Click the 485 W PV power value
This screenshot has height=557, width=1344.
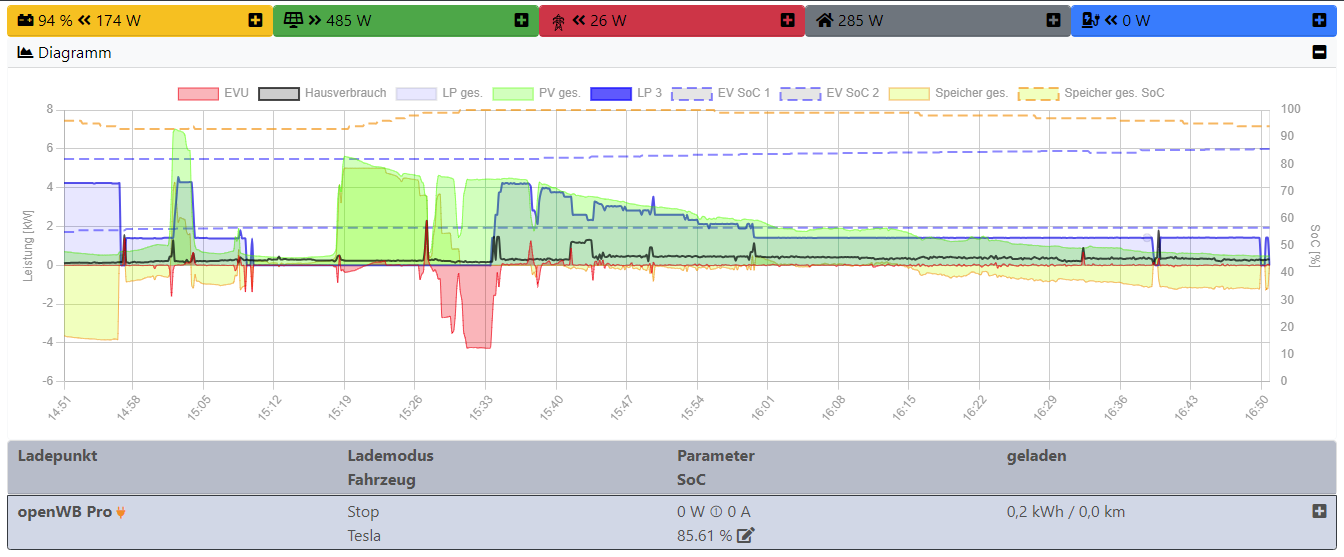point(348,20)
